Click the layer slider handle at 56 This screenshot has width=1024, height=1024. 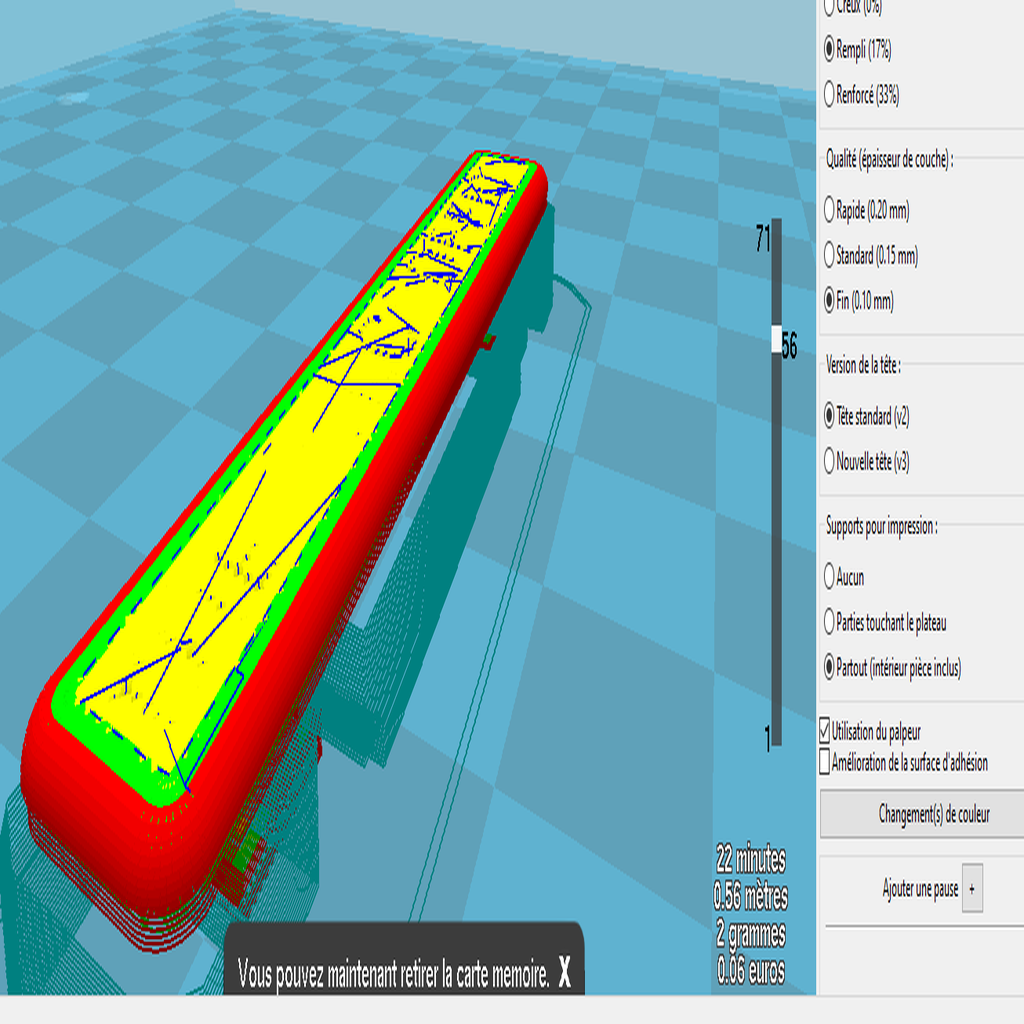coord(776,340)
